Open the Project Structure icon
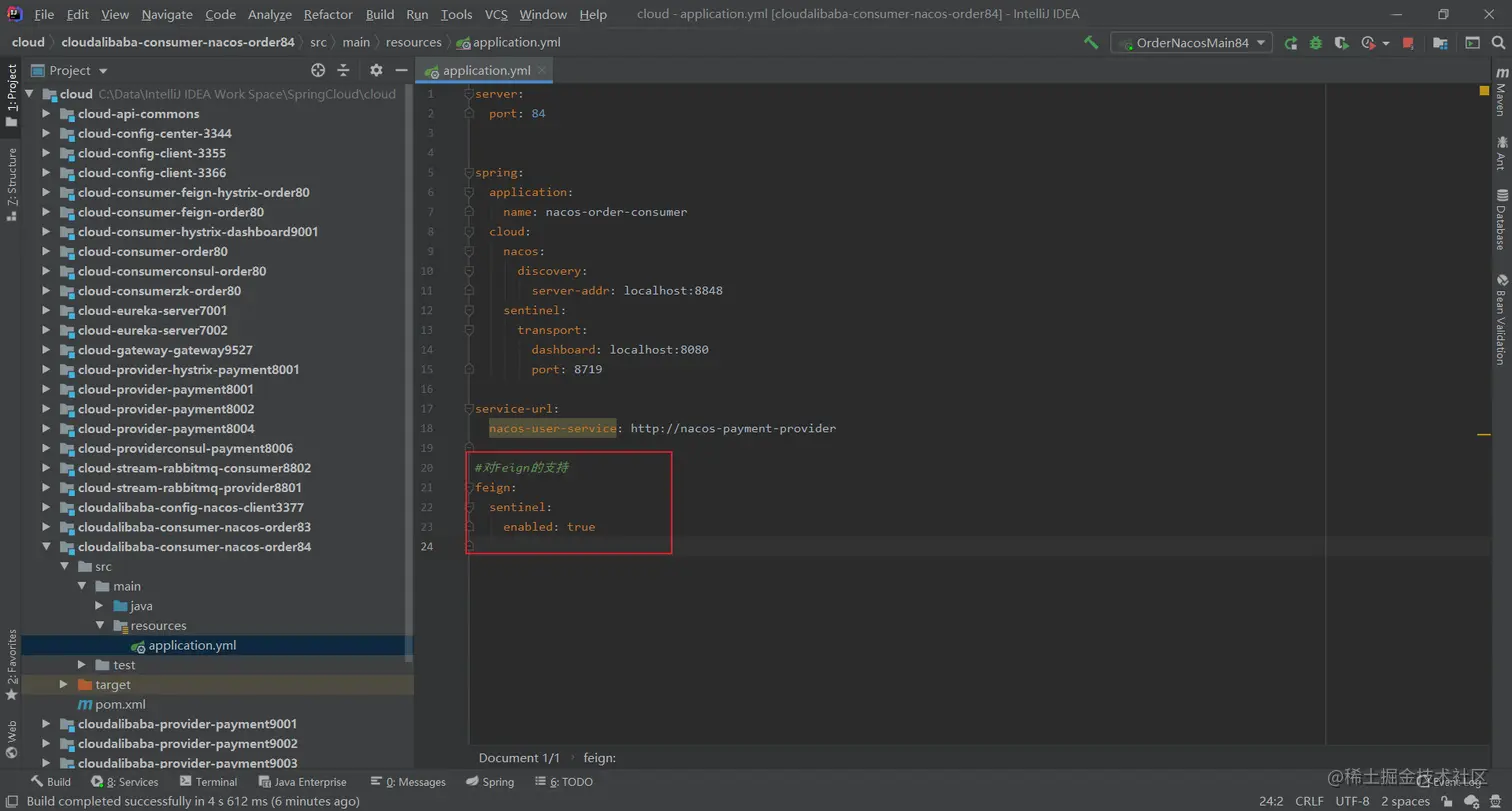1512x811 pixels. (1440, 43)
